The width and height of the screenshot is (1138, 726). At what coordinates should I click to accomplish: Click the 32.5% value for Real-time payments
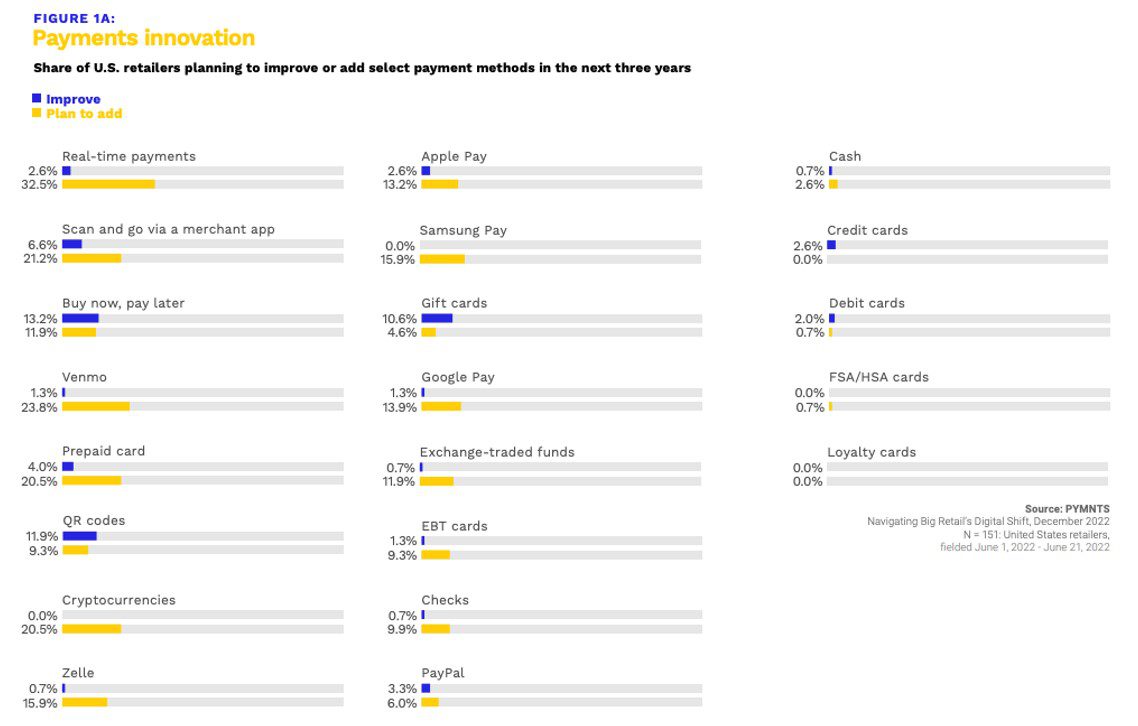tap(41, 185)
